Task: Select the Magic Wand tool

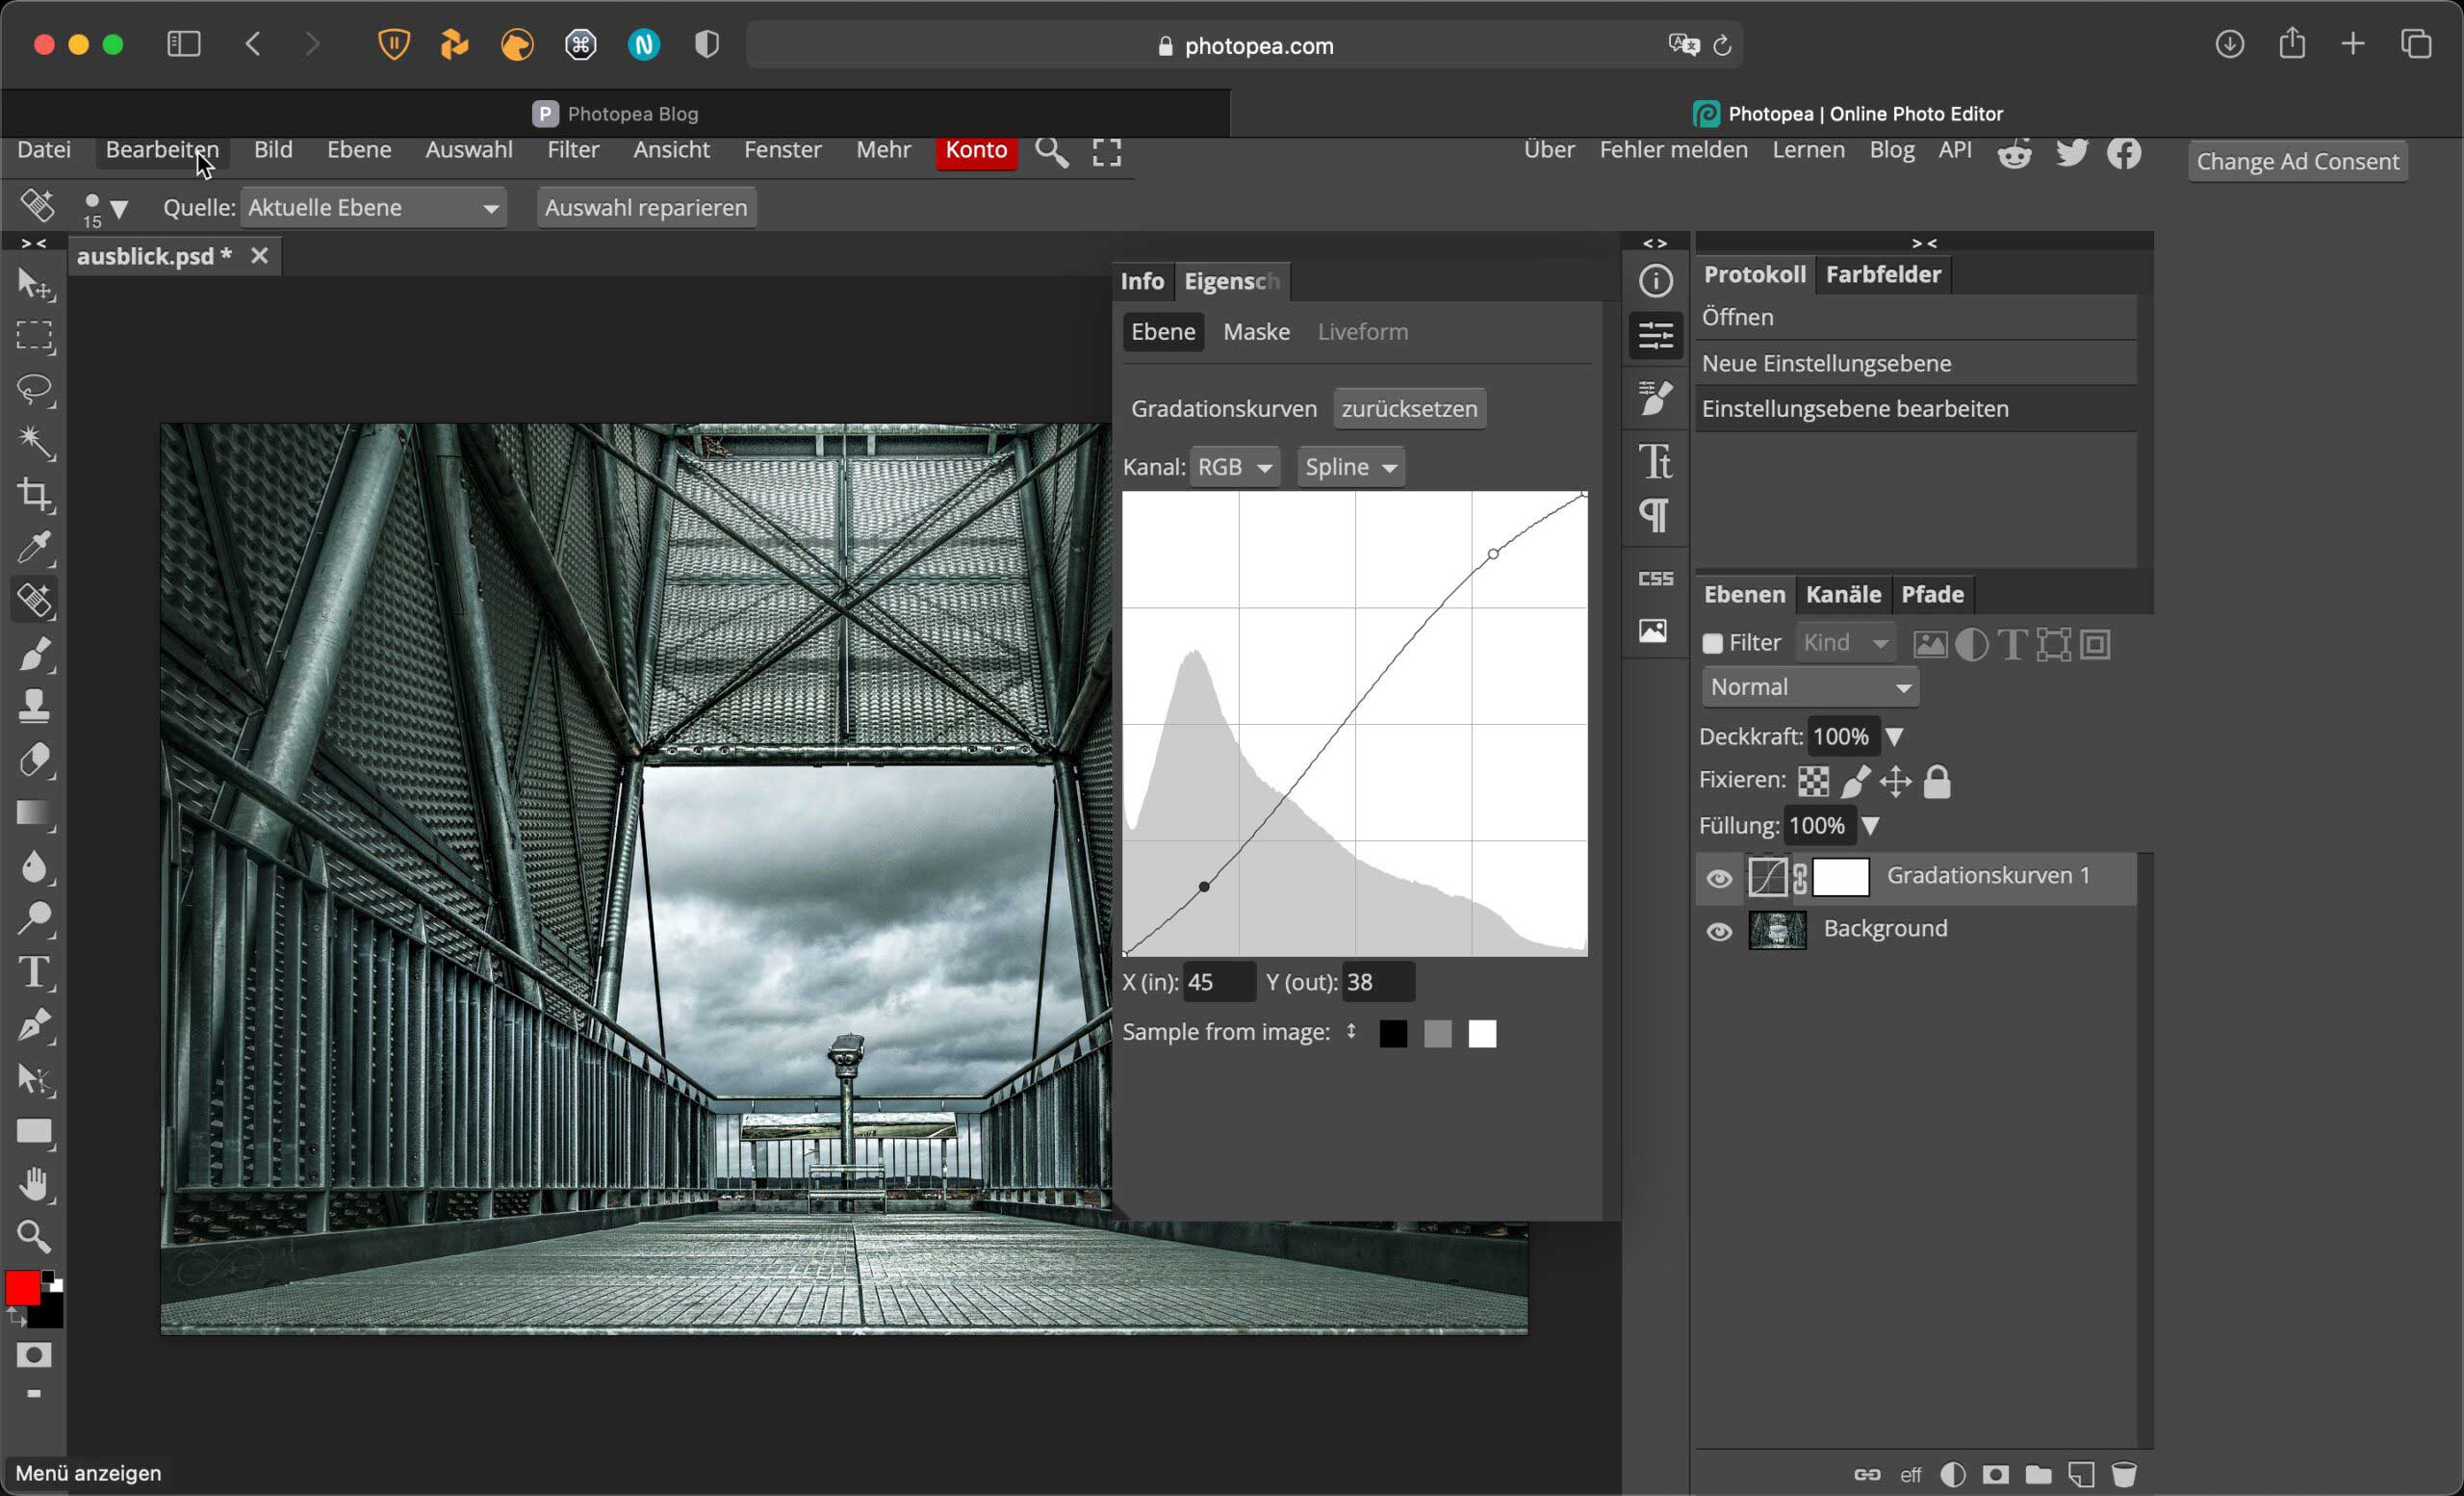Action: (x=35, y=441)
